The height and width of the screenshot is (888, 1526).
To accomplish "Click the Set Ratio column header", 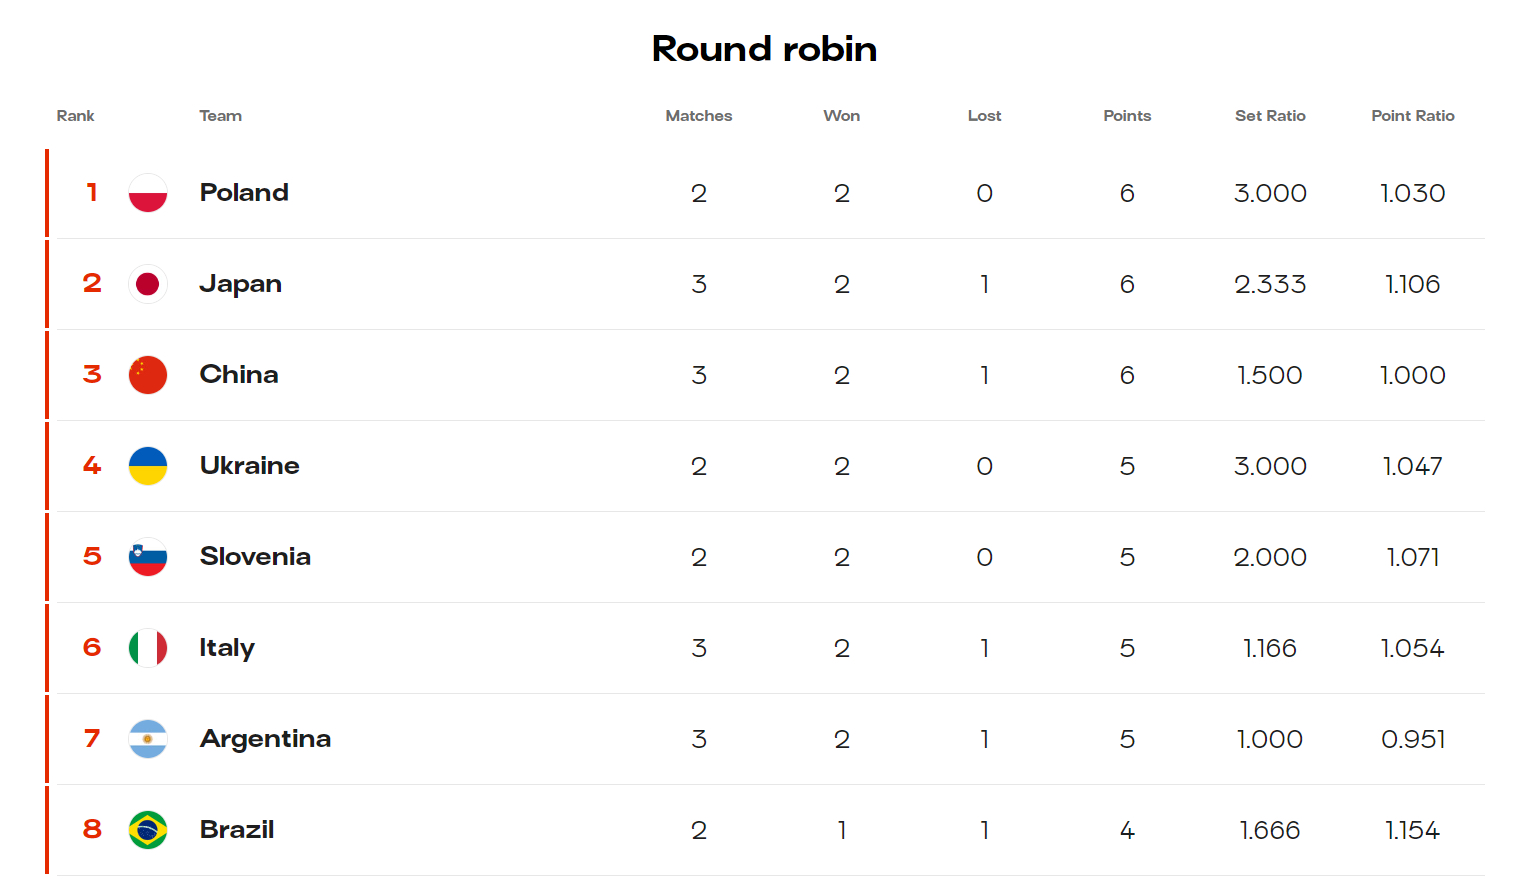I will [1270, 116].
